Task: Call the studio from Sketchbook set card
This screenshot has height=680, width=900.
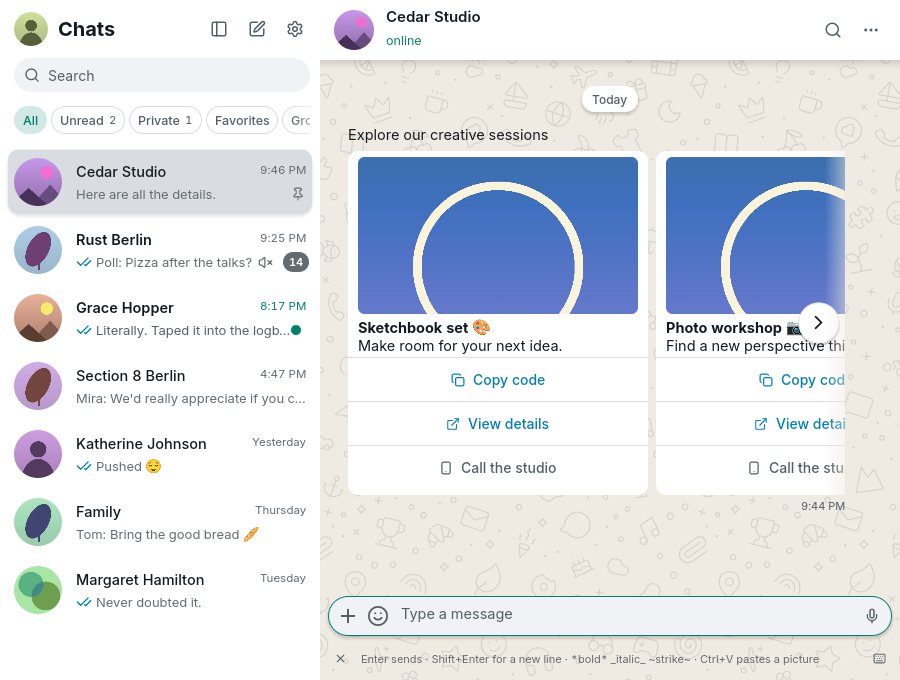Action: point(498,468)
